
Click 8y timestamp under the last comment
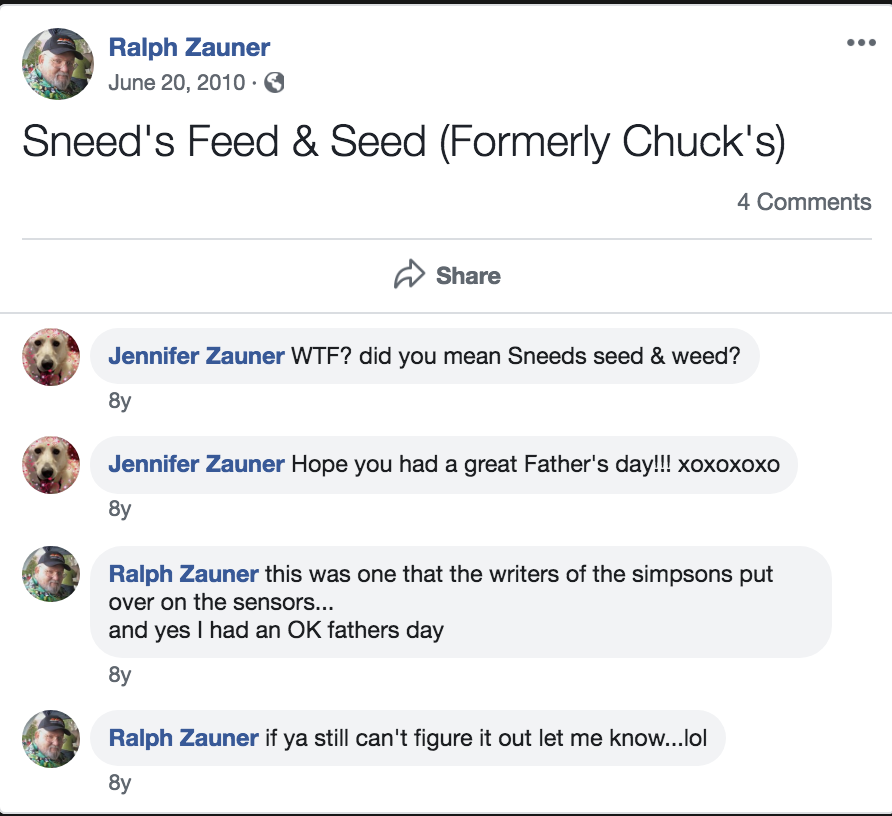pos(120,783)
